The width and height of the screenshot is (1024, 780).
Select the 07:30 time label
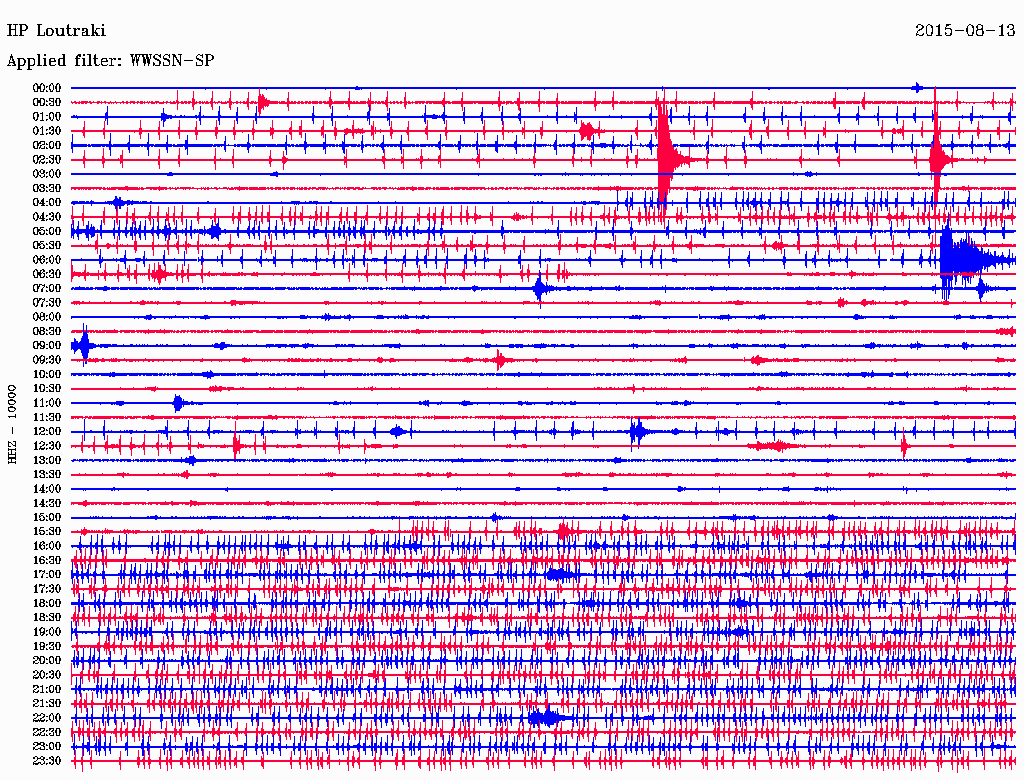[x=47, y=303]
